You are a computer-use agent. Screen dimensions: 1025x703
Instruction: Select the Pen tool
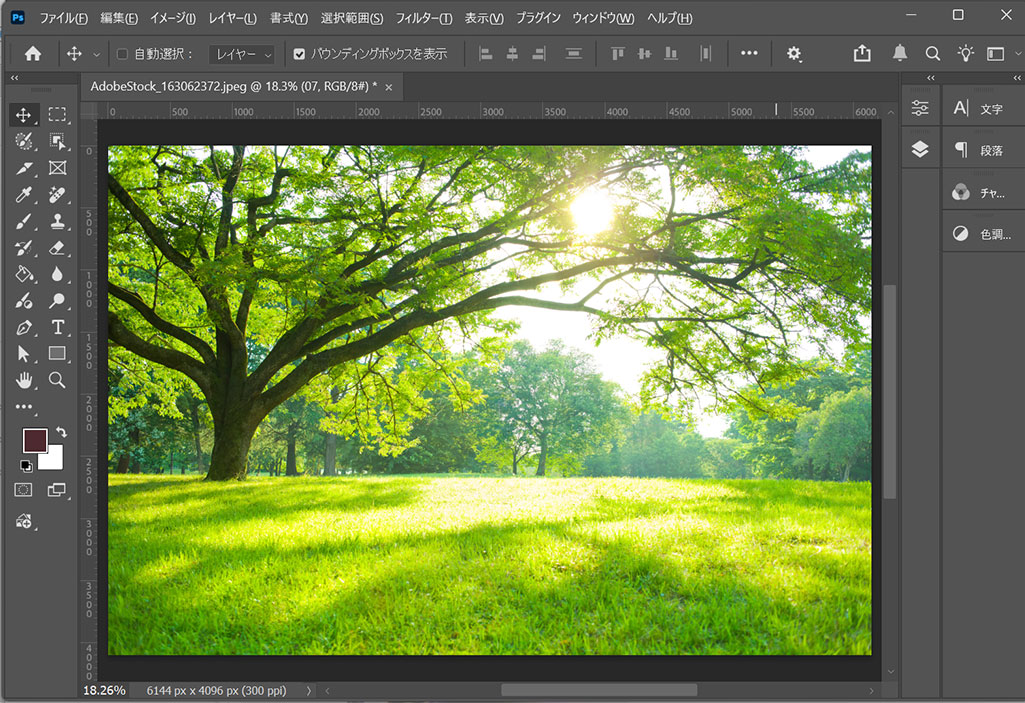(24, 327)
